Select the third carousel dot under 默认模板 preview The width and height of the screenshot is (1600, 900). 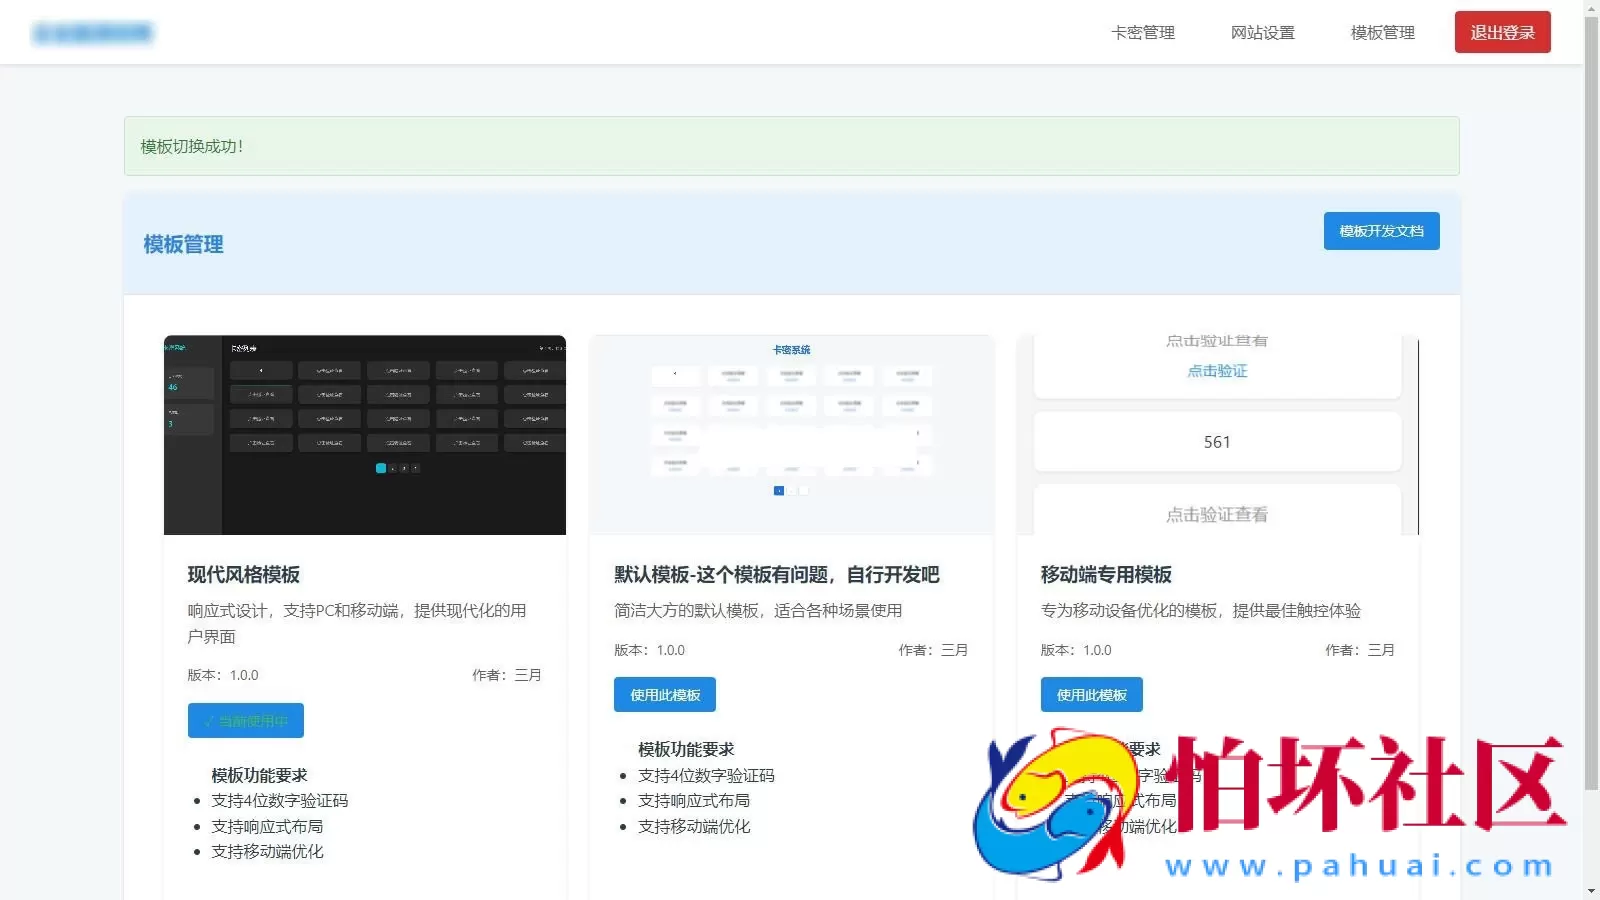(805, 490)
